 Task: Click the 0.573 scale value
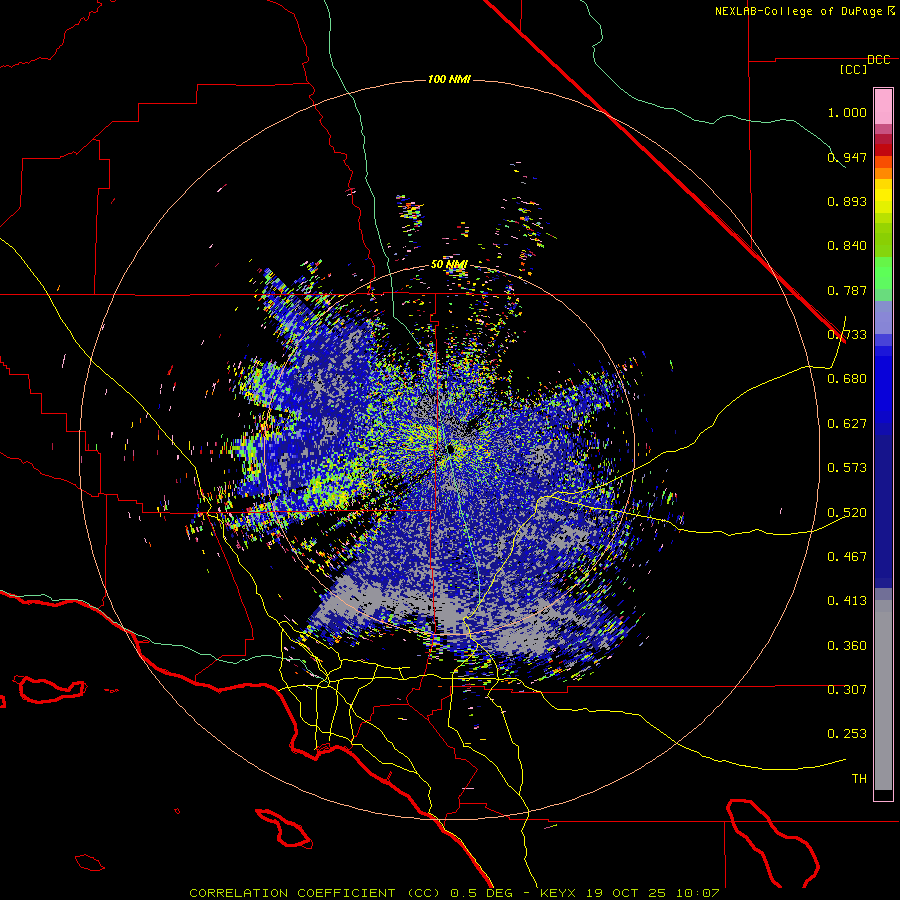[847, 468]
